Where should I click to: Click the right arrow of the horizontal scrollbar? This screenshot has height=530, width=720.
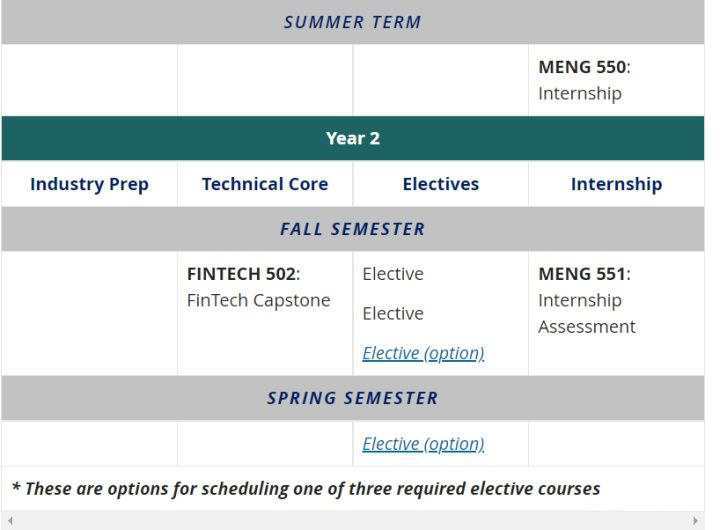pos(696,521)
